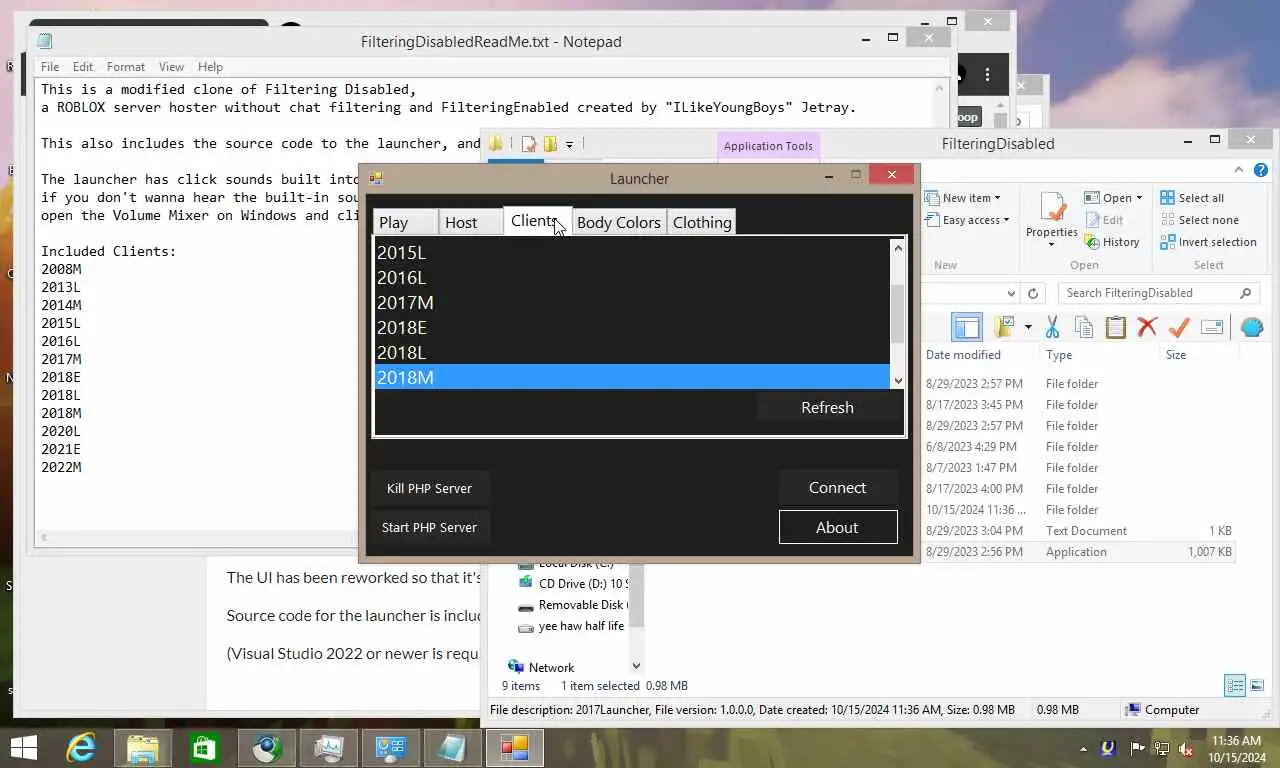
Task: Click the network tray icon
Action: point(1162,748)
